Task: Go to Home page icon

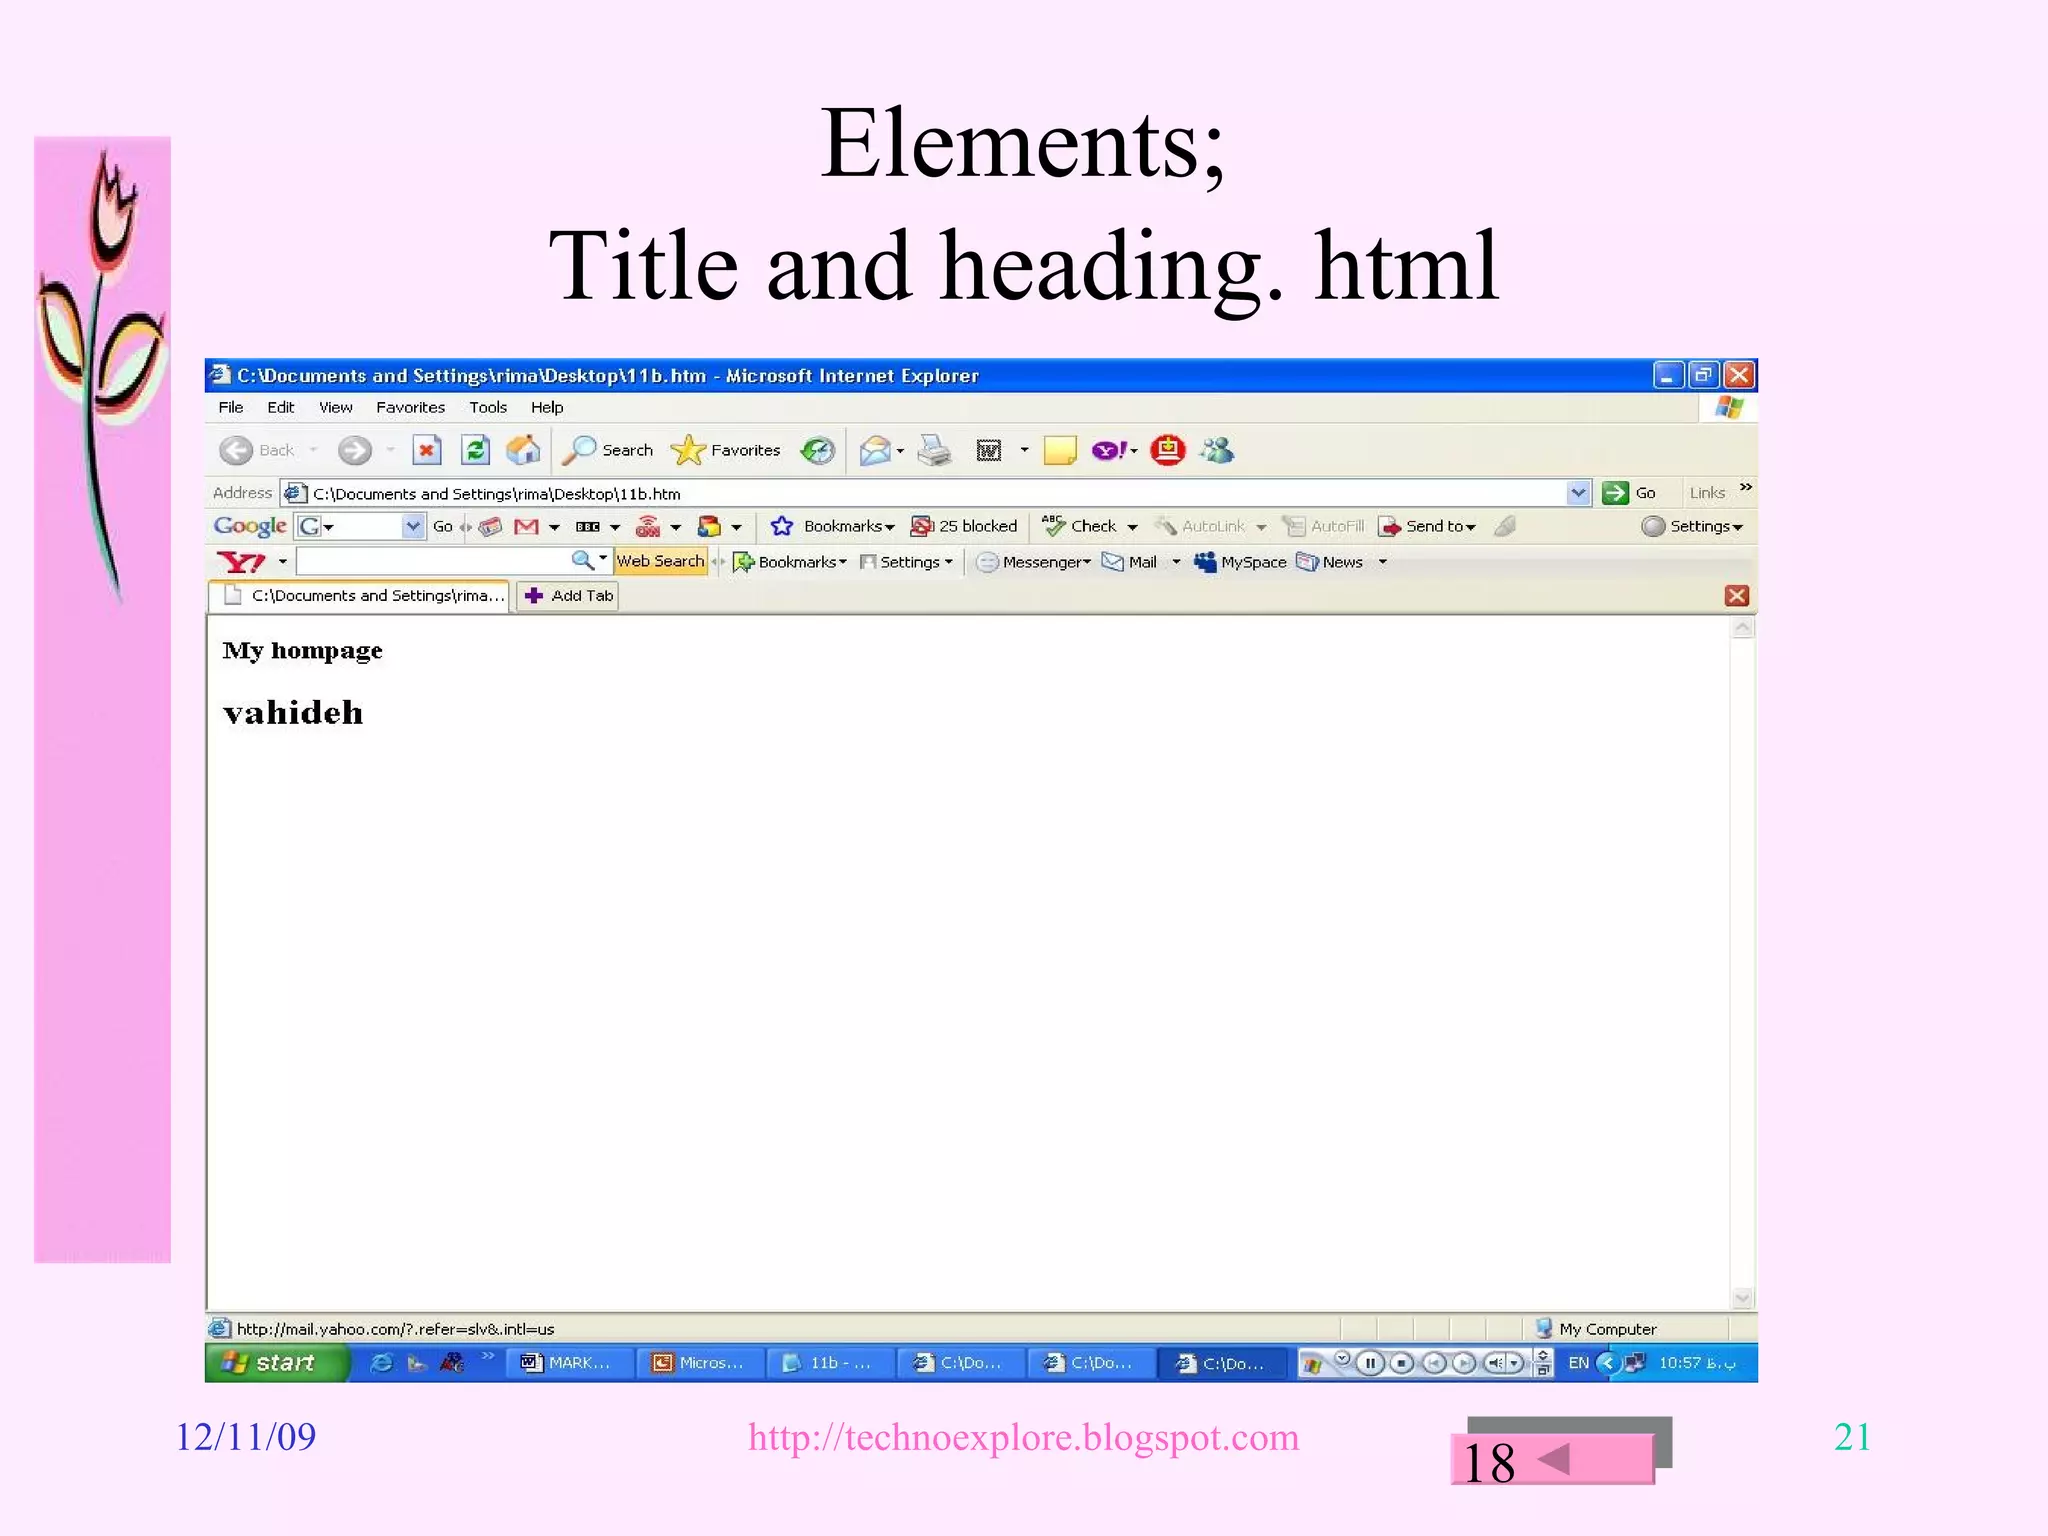Action: pos(523,450)
